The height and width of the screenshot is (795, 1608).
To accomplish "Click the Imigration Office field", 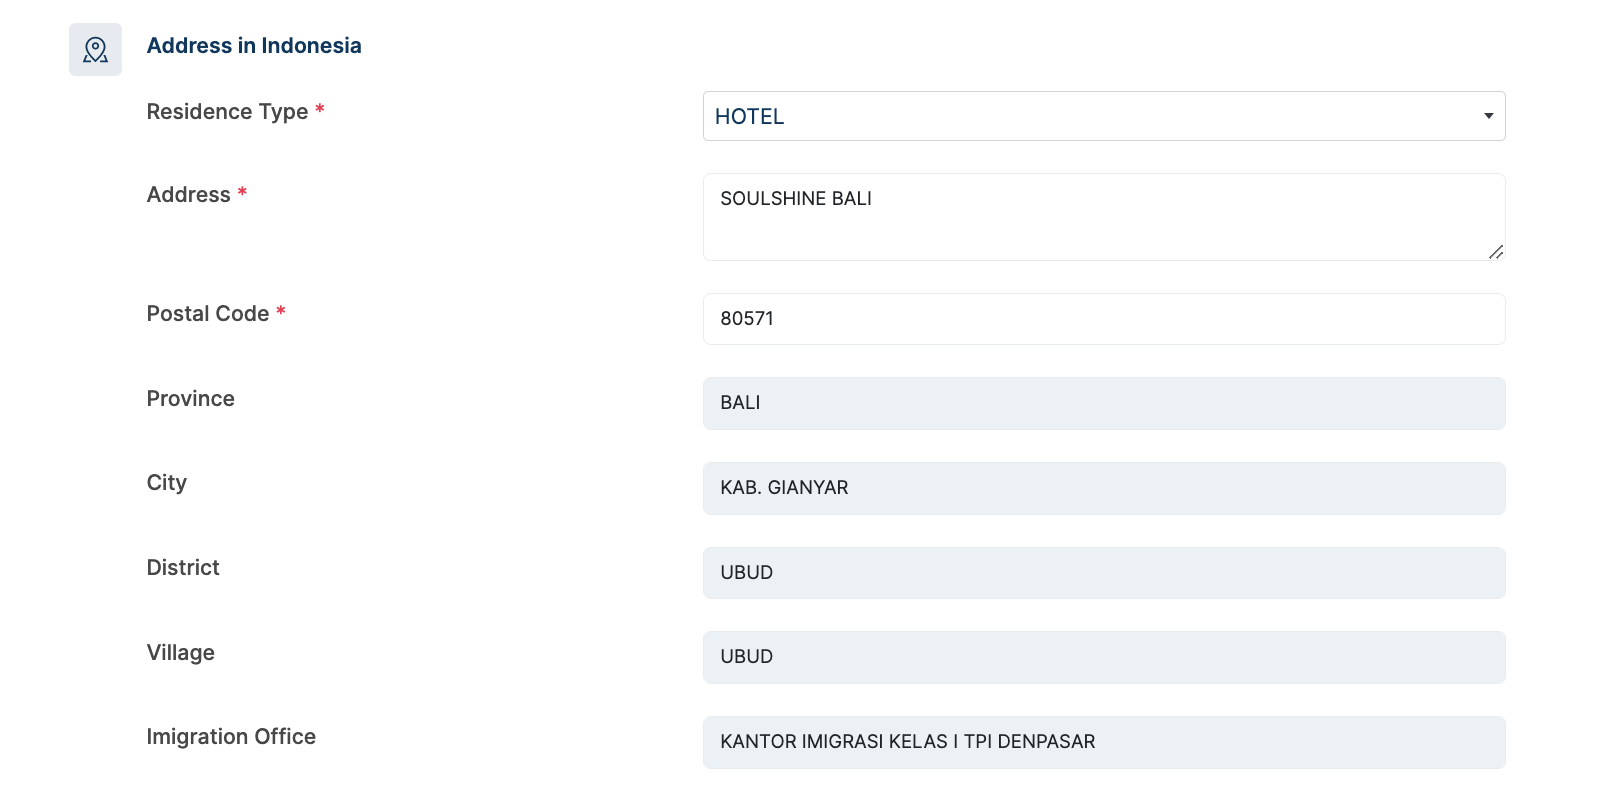I will click(1104, 742).
